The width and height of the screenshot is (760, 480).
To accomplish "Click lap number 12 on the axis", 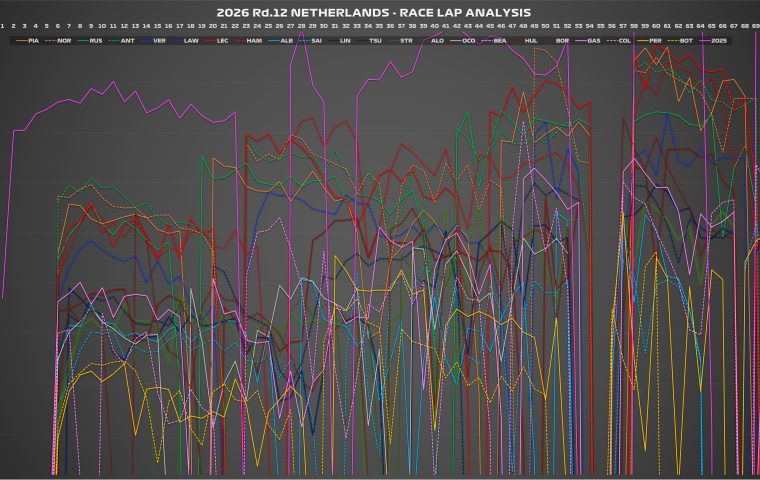I will click(124, 26).
